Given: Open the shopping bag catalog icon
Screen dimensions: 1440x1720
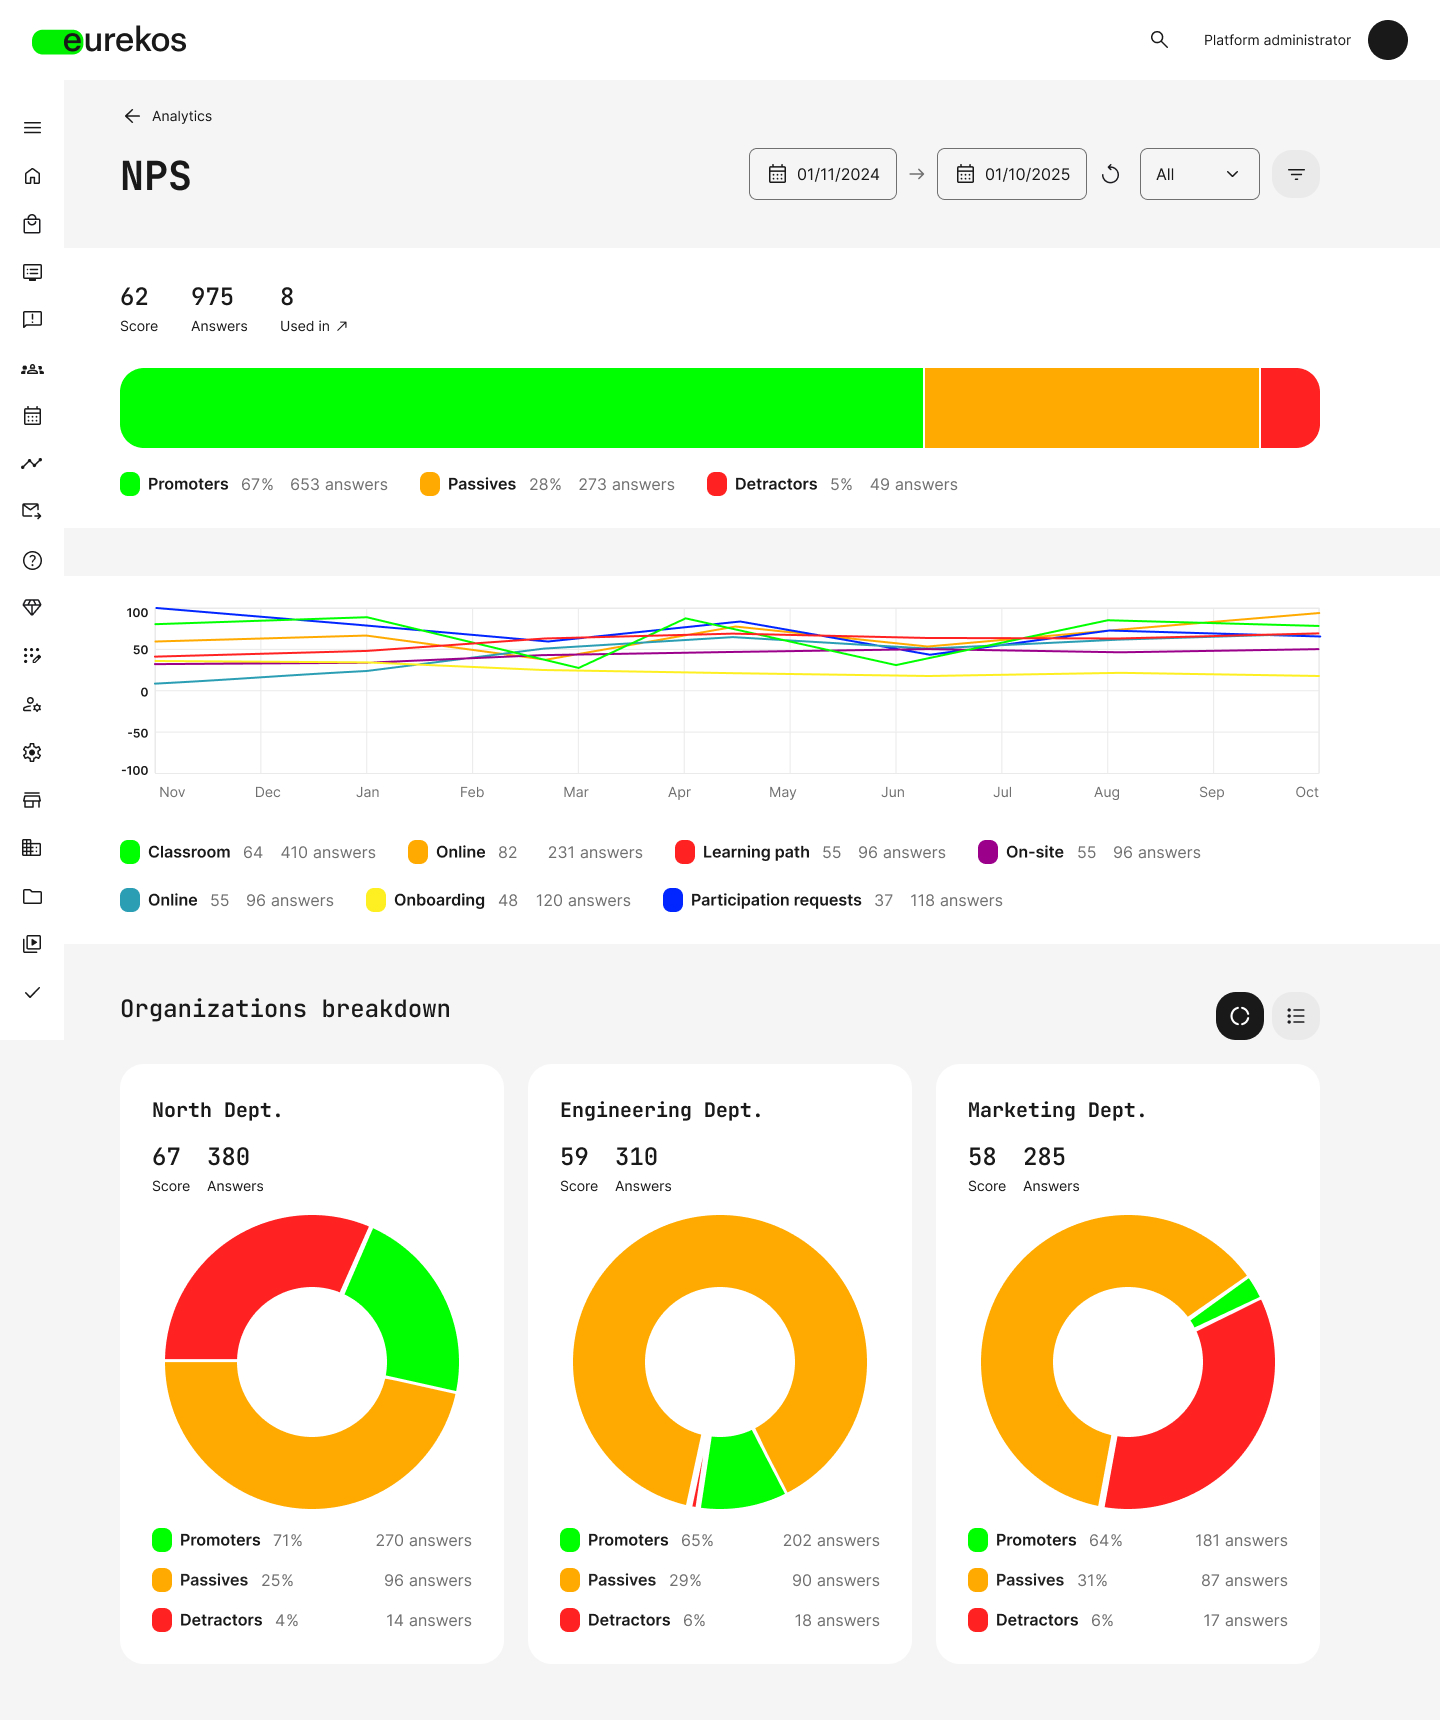Looking at the screenshot, I should (x=32, y=224).
